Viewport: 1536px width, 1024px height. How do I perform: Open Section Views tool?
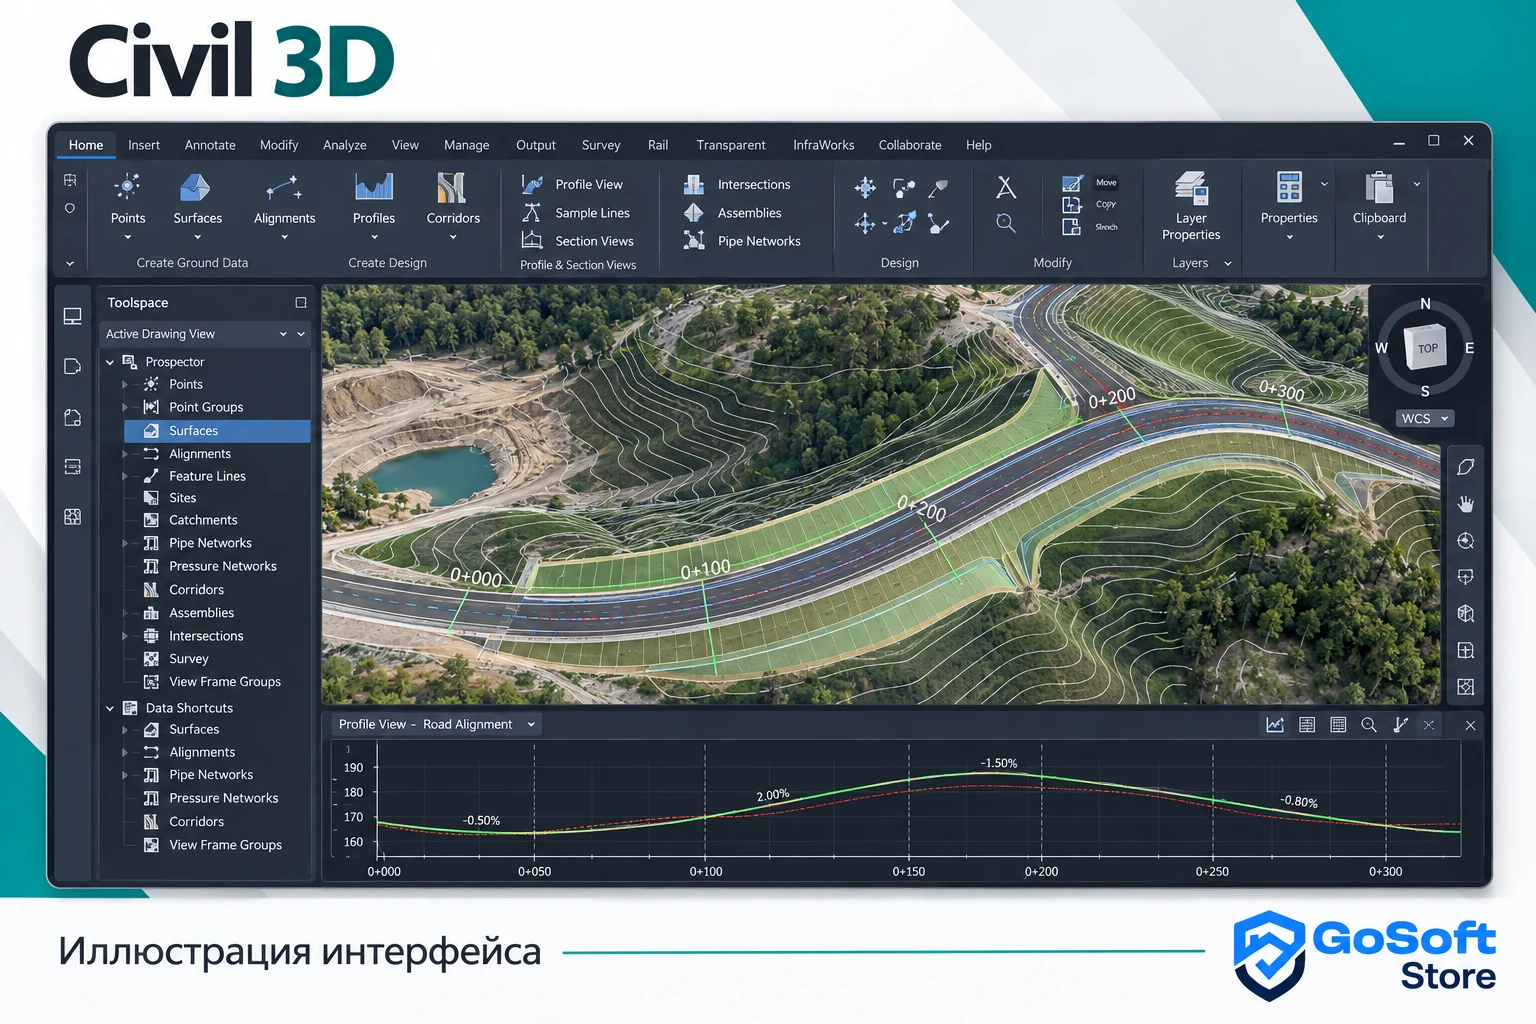[578, 241]
